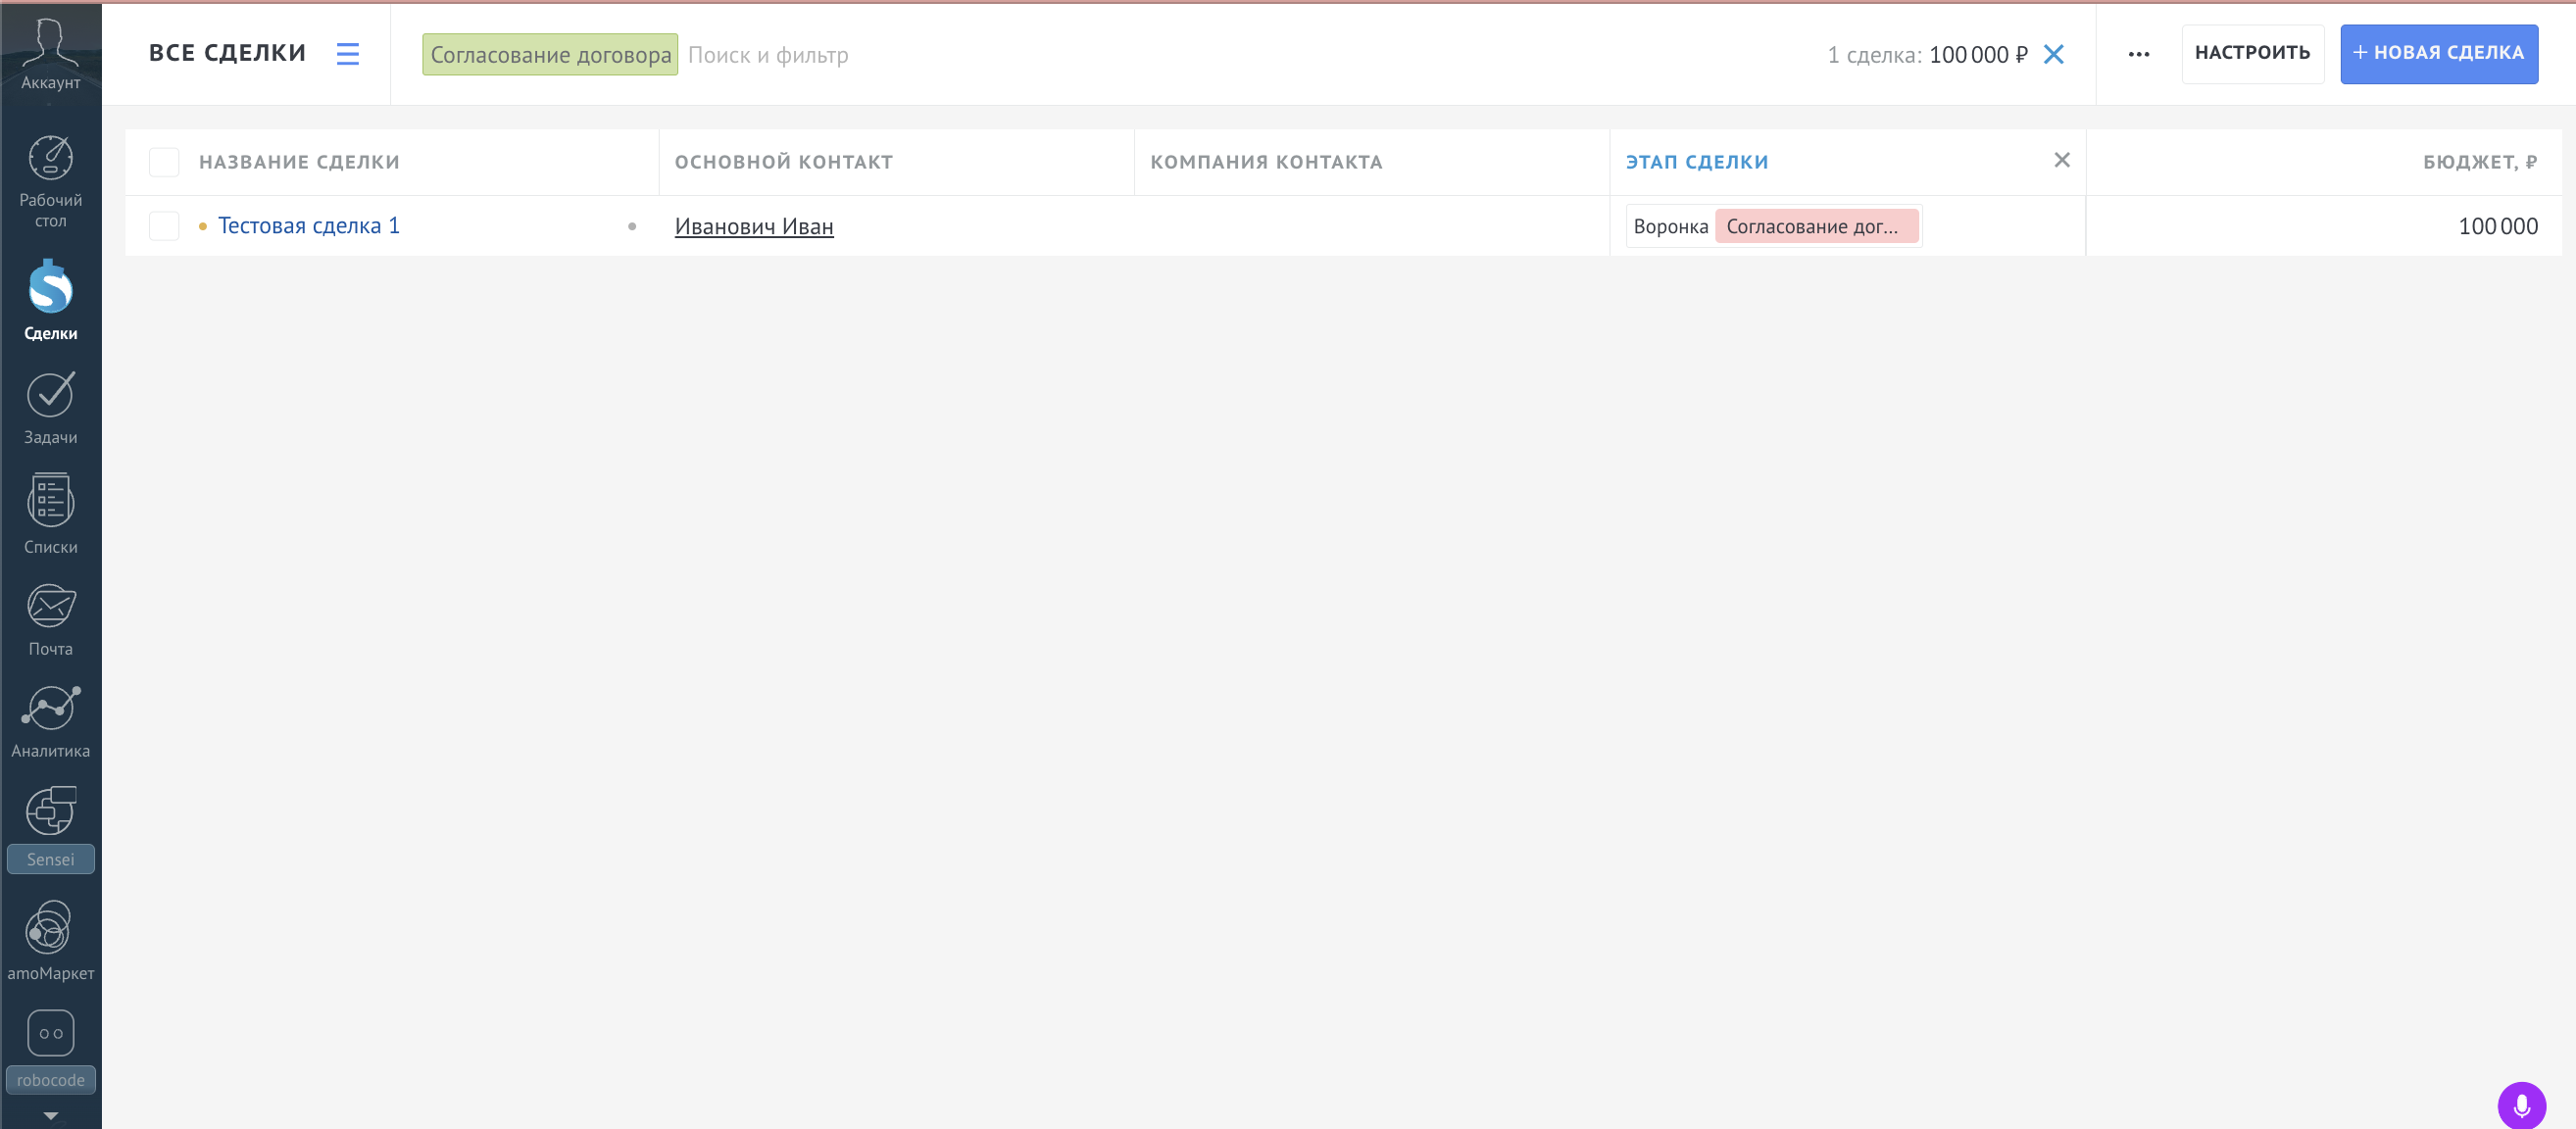Select all deals header checkbox
2576x1129 pixels.
[x=164, y=162]
